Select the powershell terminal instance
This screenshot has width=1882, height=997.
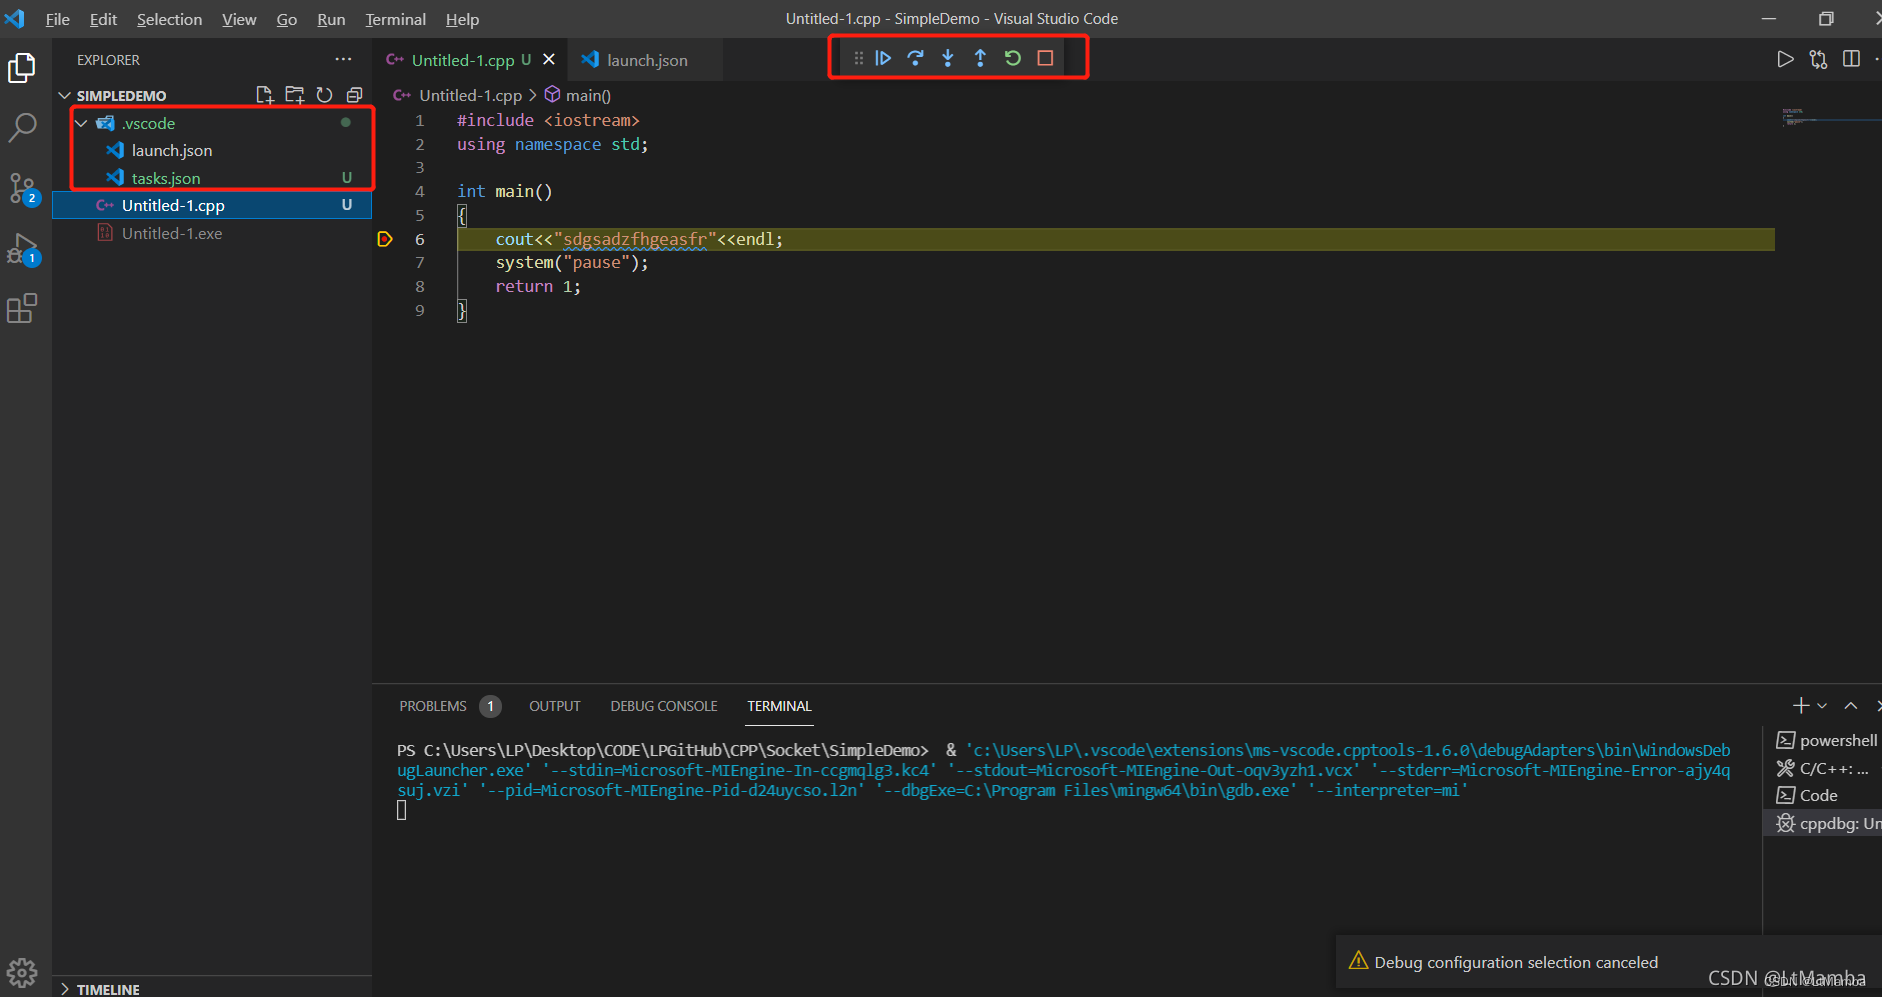[x=1828, y=740]
